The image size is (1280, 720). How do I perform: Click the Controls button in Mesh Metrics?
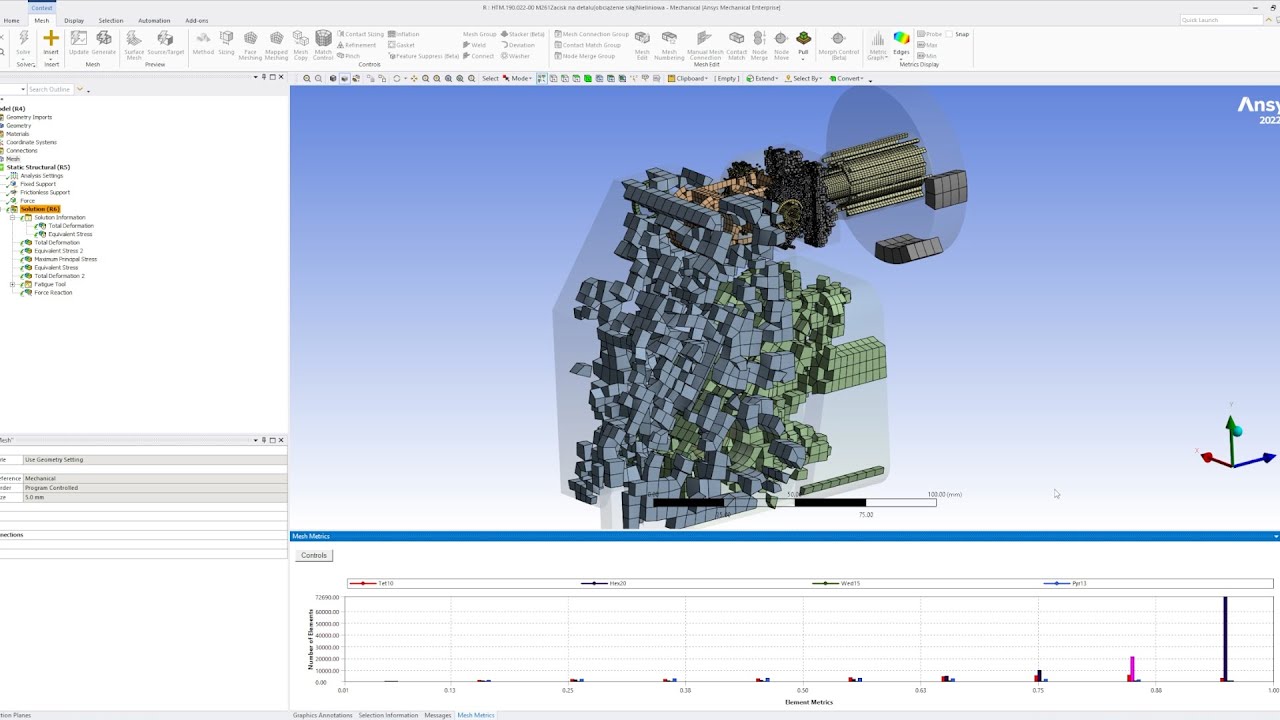pos(314,555)
